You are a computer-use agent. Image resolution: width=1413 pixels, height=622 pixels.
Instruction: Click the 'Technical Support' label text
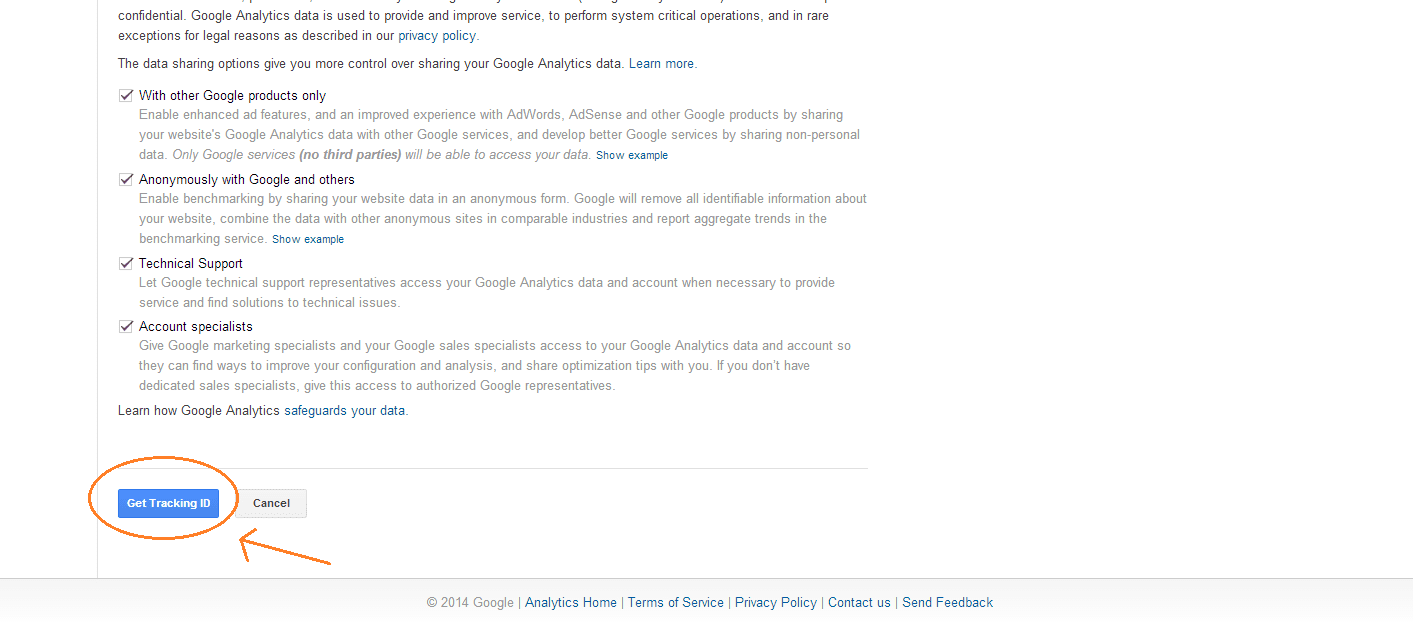tap(191, 264)
